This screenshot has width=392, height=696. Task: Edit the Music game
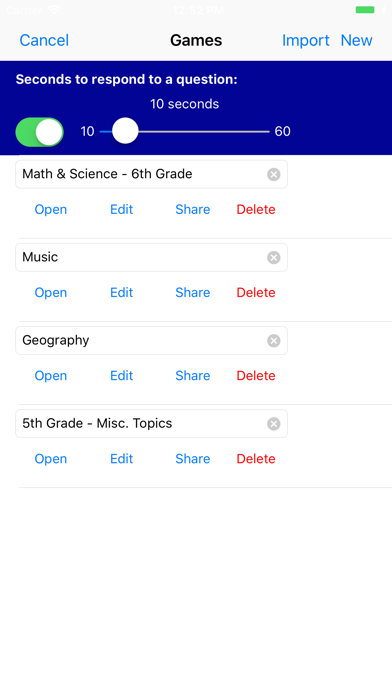point(121,293)
